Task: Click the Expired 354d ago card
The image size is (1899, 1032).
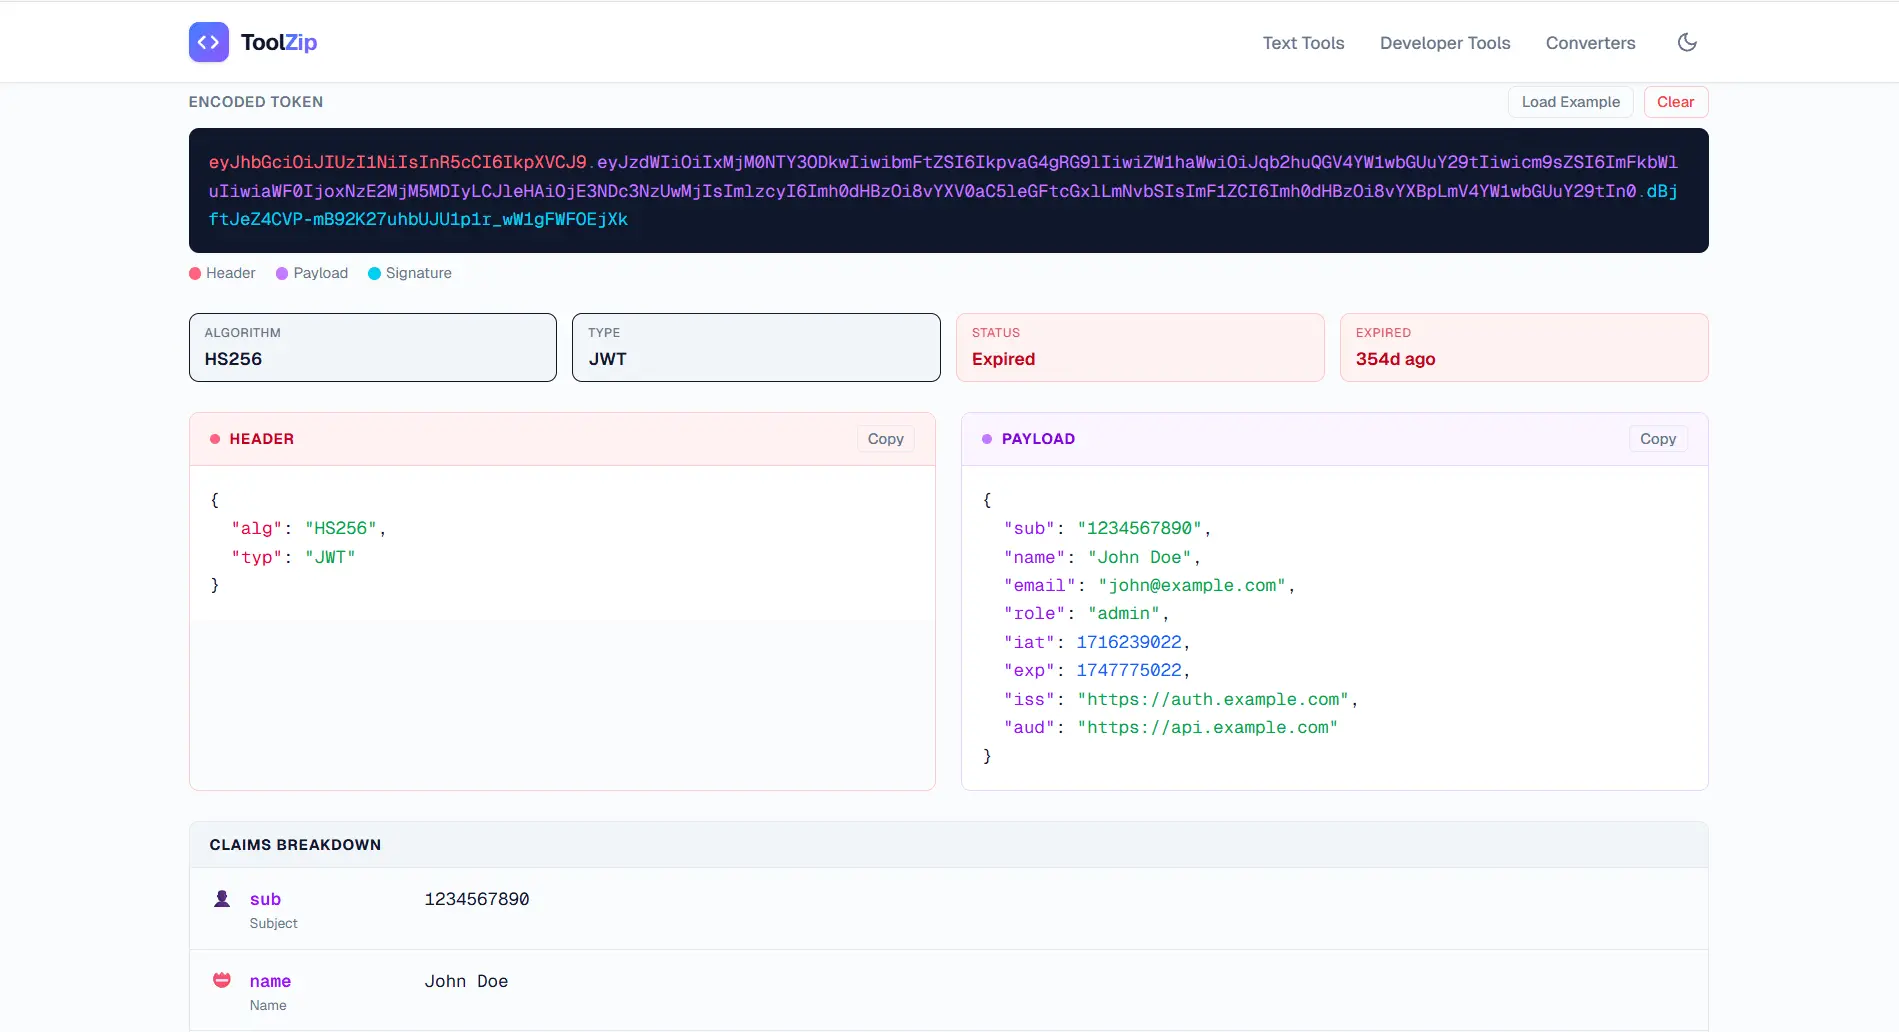Action: (1523, 347)
